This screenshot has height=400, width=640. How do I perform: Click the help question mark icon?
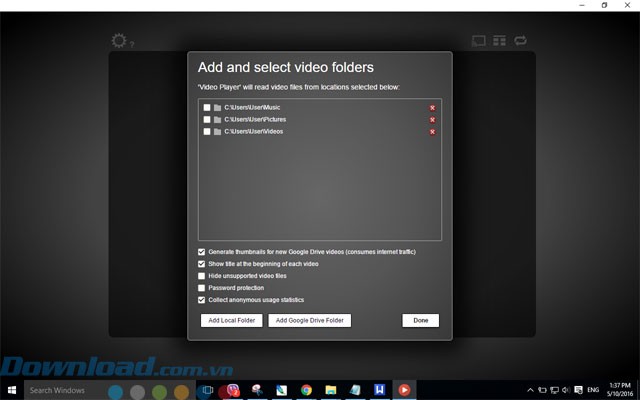pos(132,44)
